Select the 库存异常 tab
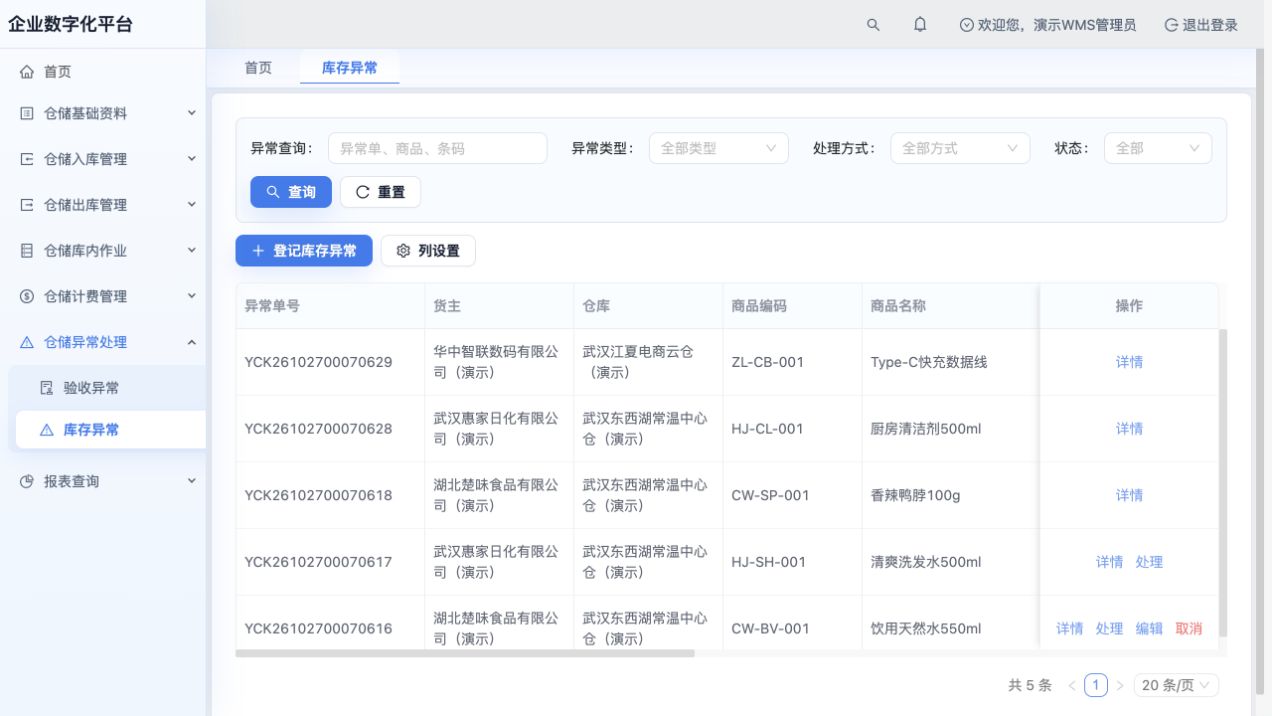 pyautogui.click(x=349, y=68)
